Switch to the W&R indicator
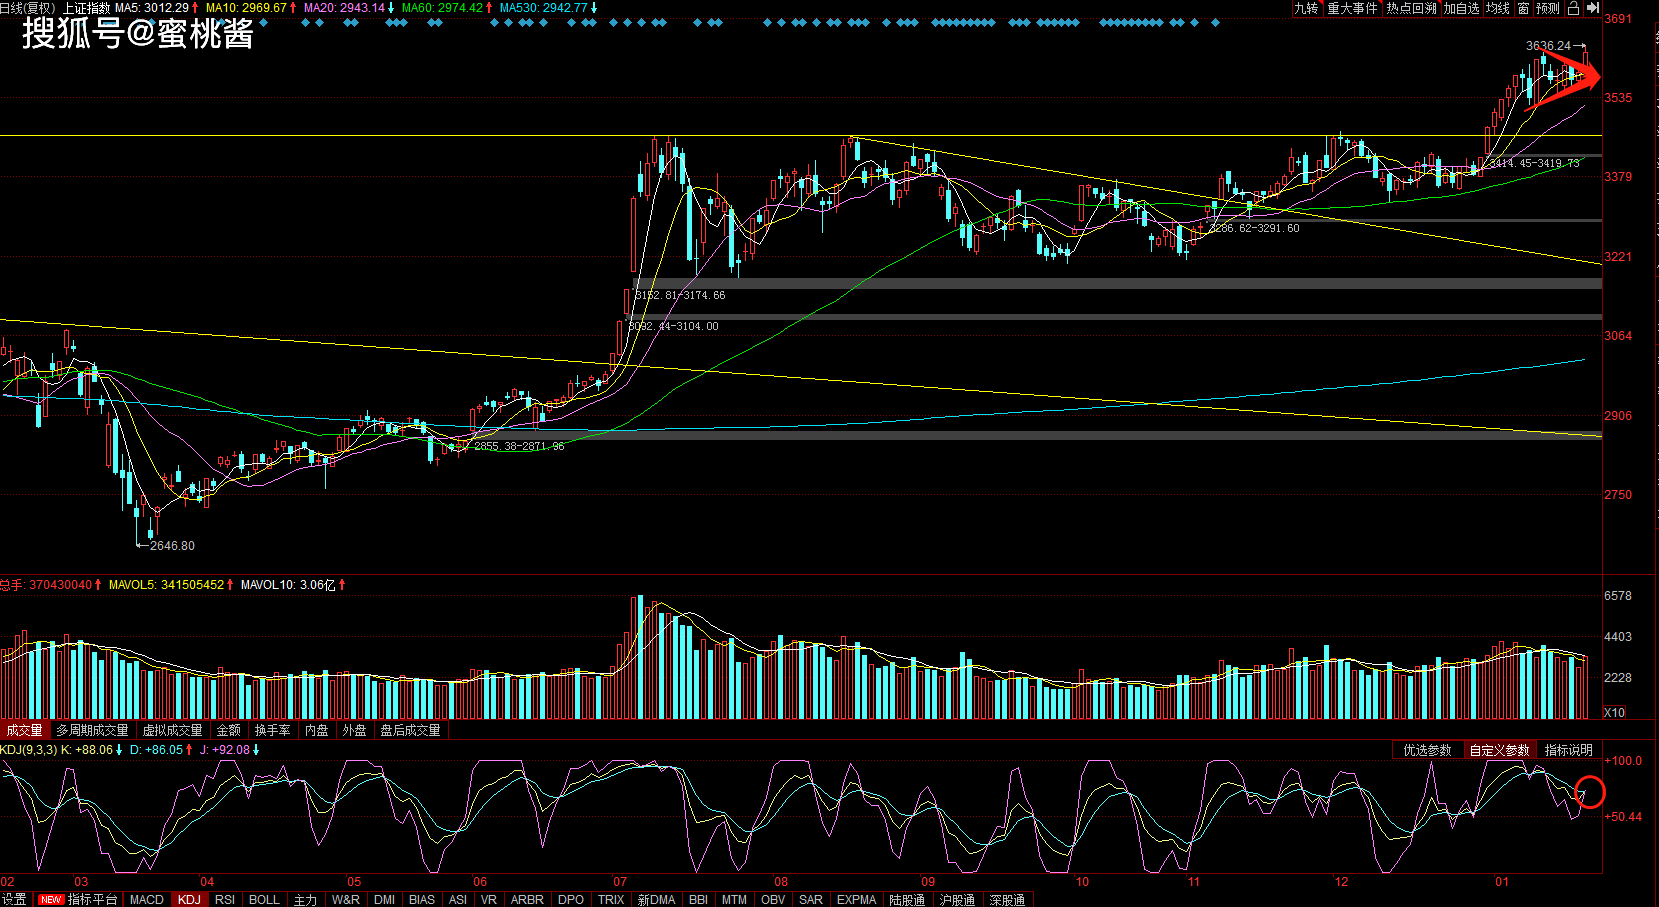 (345, 900)
